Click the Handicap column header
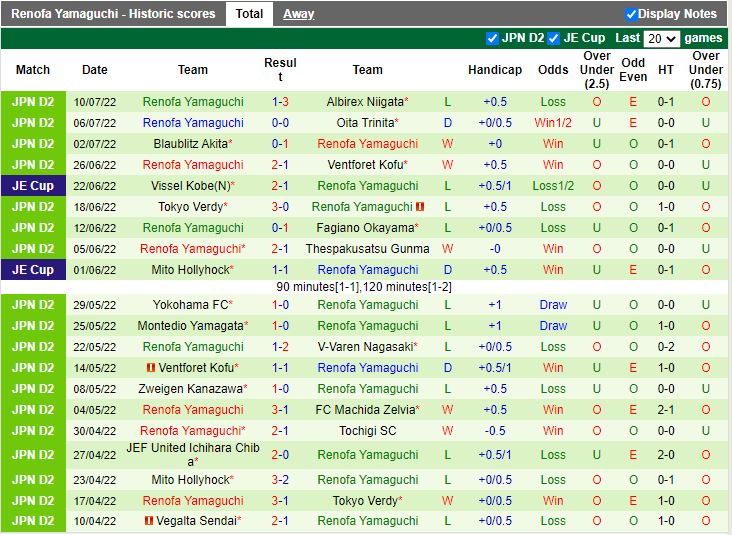 pos(495,70)
